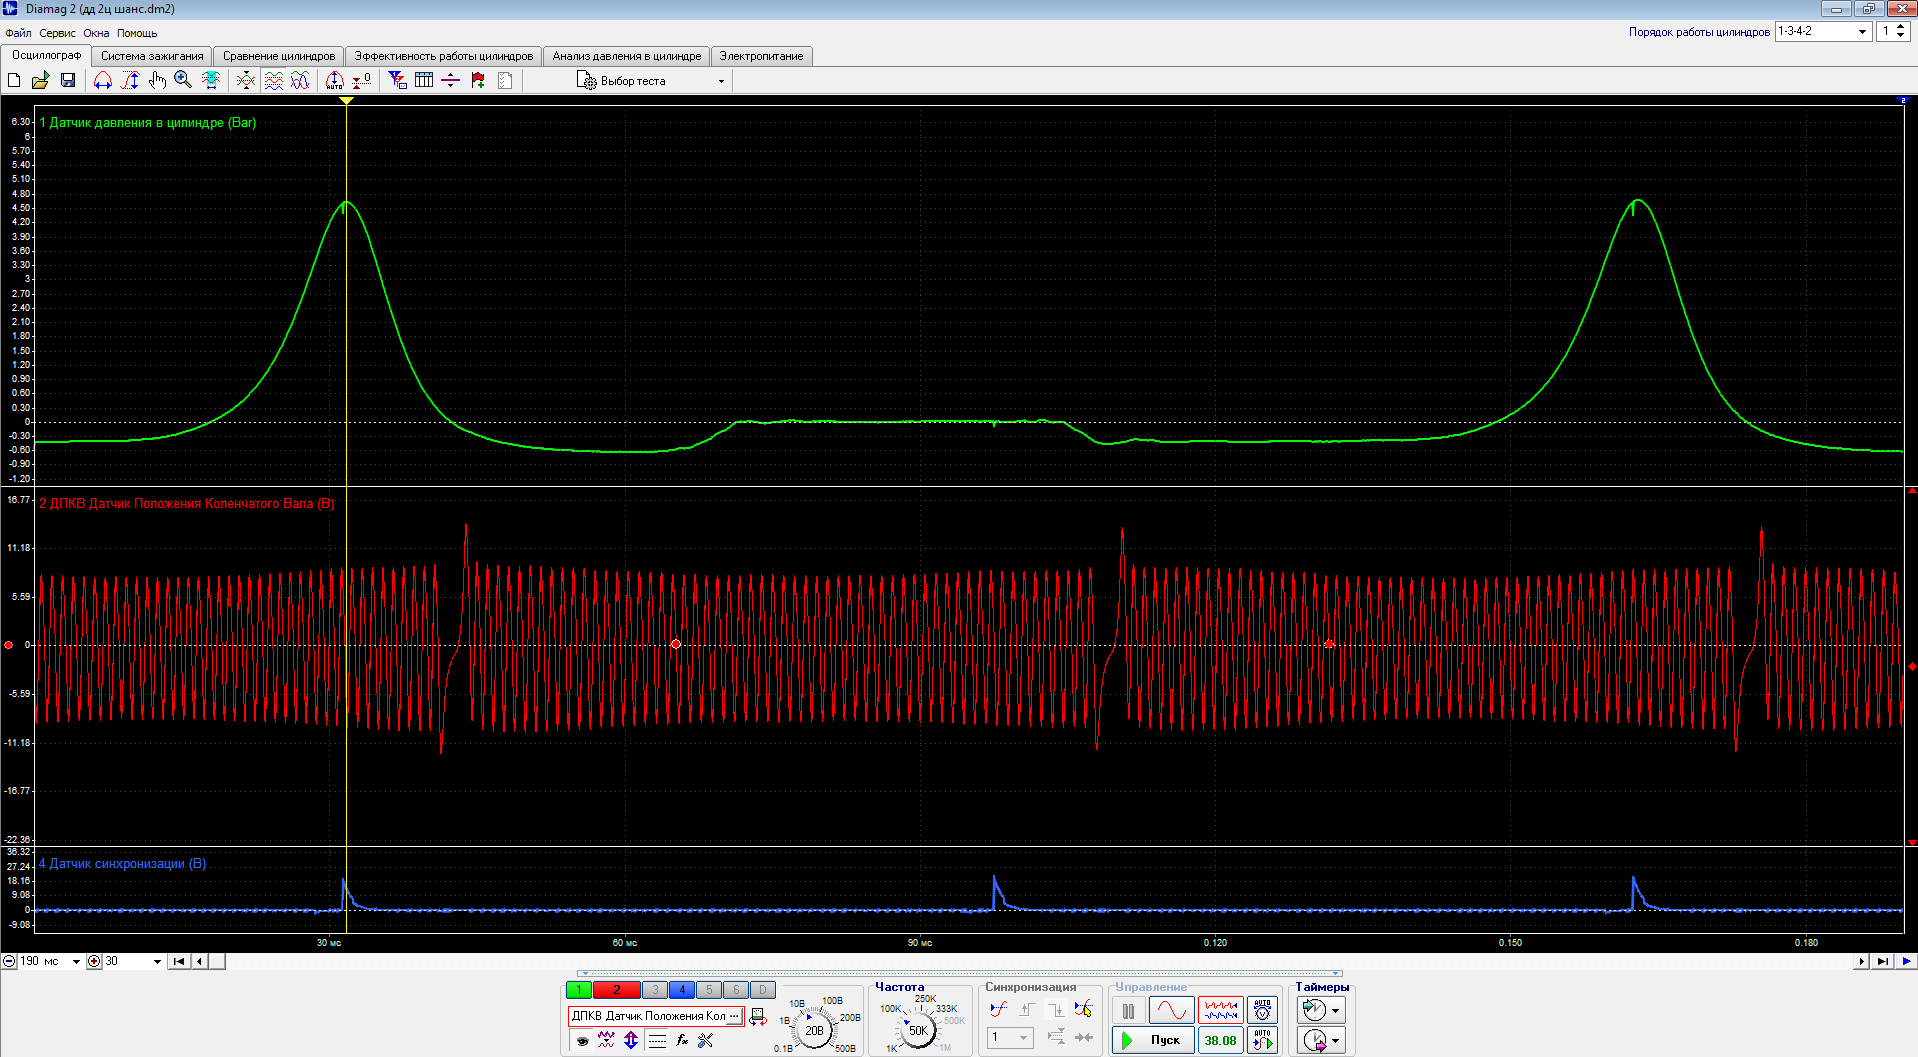Viewport: 1918px width, 1057px height.
Task: Activate the hand pan tool
Action: (x=157, y=80)
